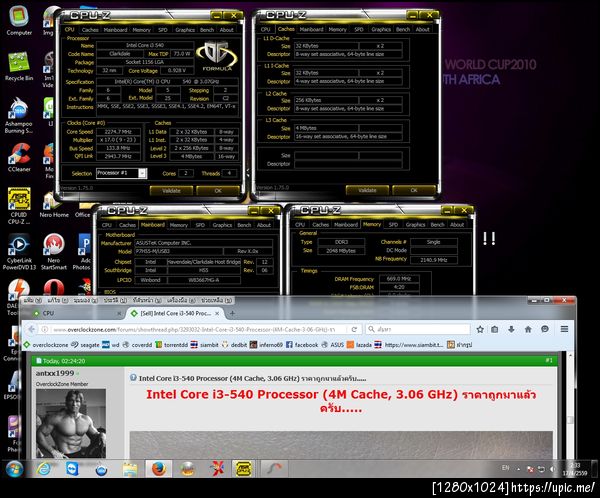This screenshot has height=498, width=600.
Task: Open a new Firefox tab with plus
Action: click(232, 313)
